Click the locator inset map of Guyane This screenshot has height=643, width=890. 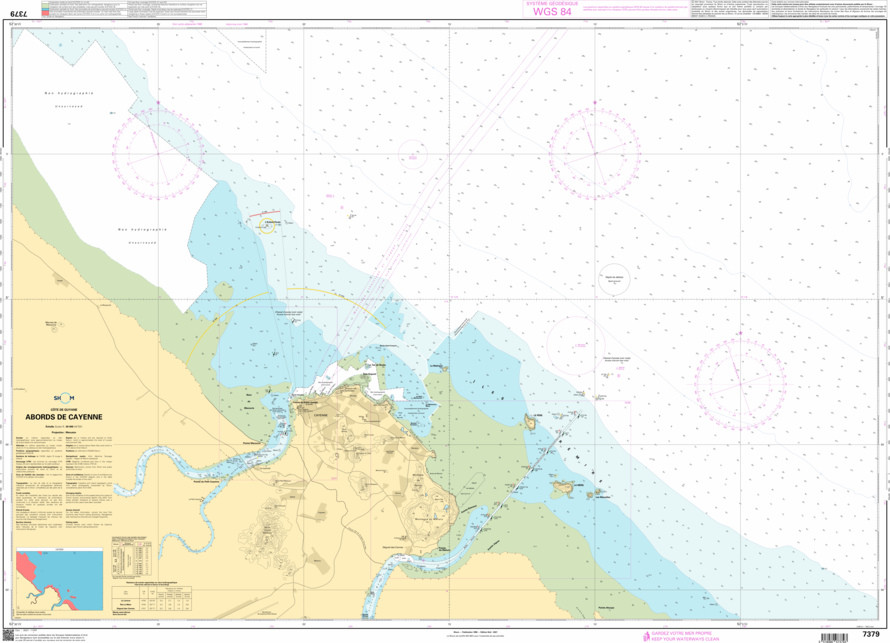[60, 579]
